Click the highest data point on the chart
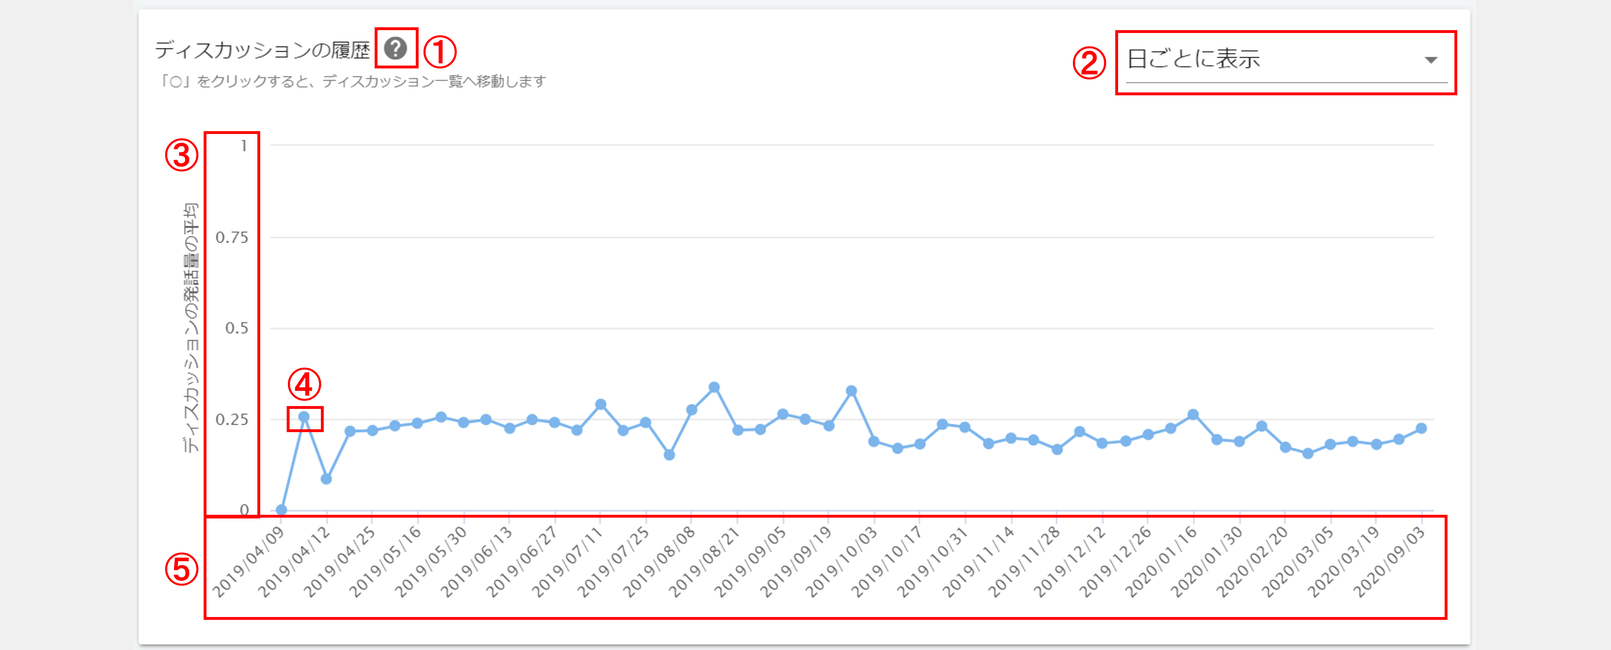 coord(714,387)
